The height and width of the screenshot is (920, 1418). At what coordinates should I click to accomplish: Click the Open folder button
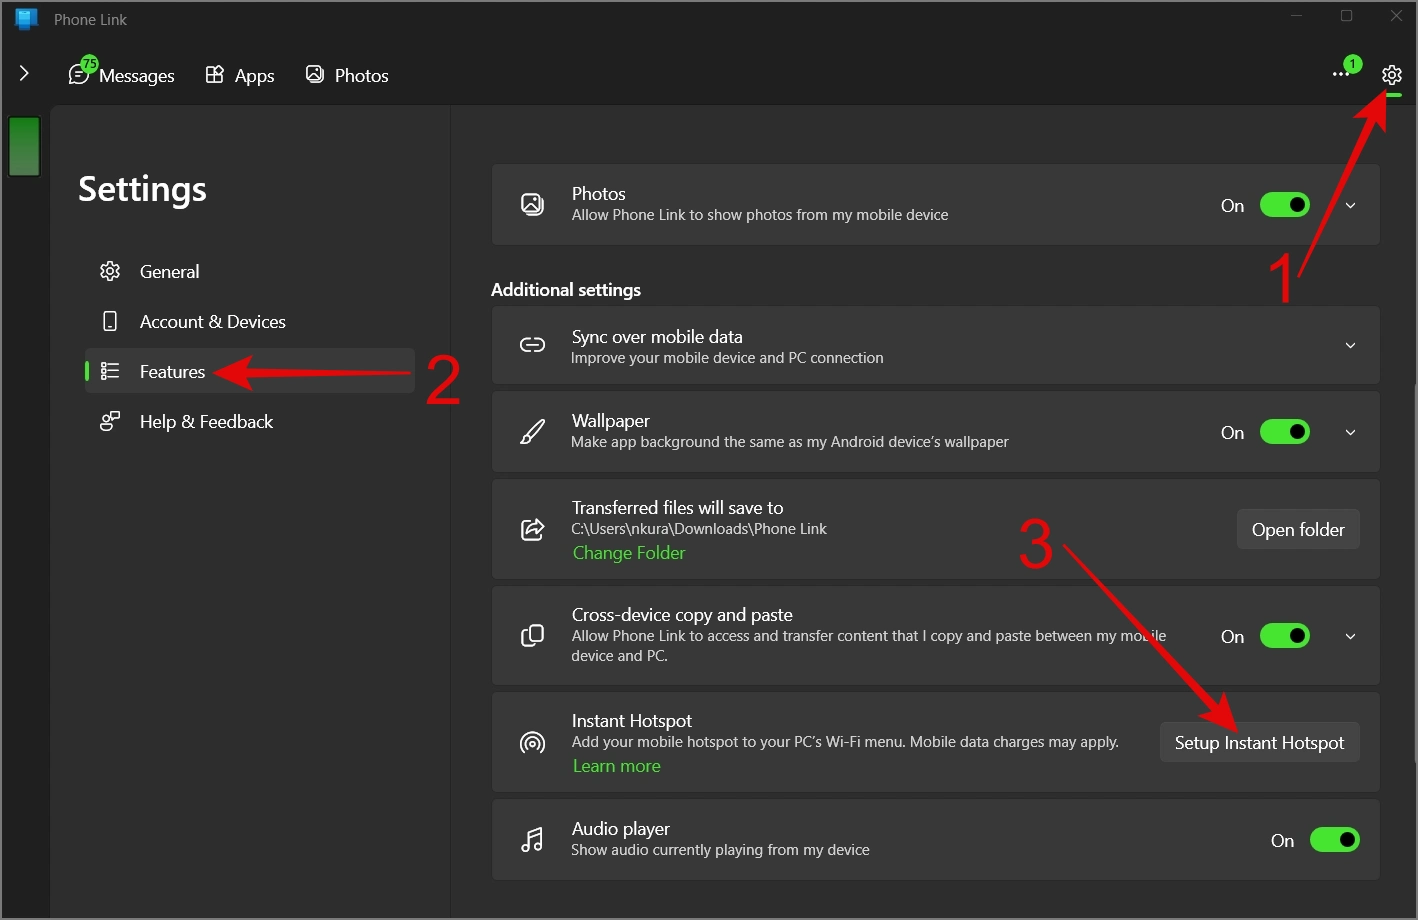(1298, 529)
